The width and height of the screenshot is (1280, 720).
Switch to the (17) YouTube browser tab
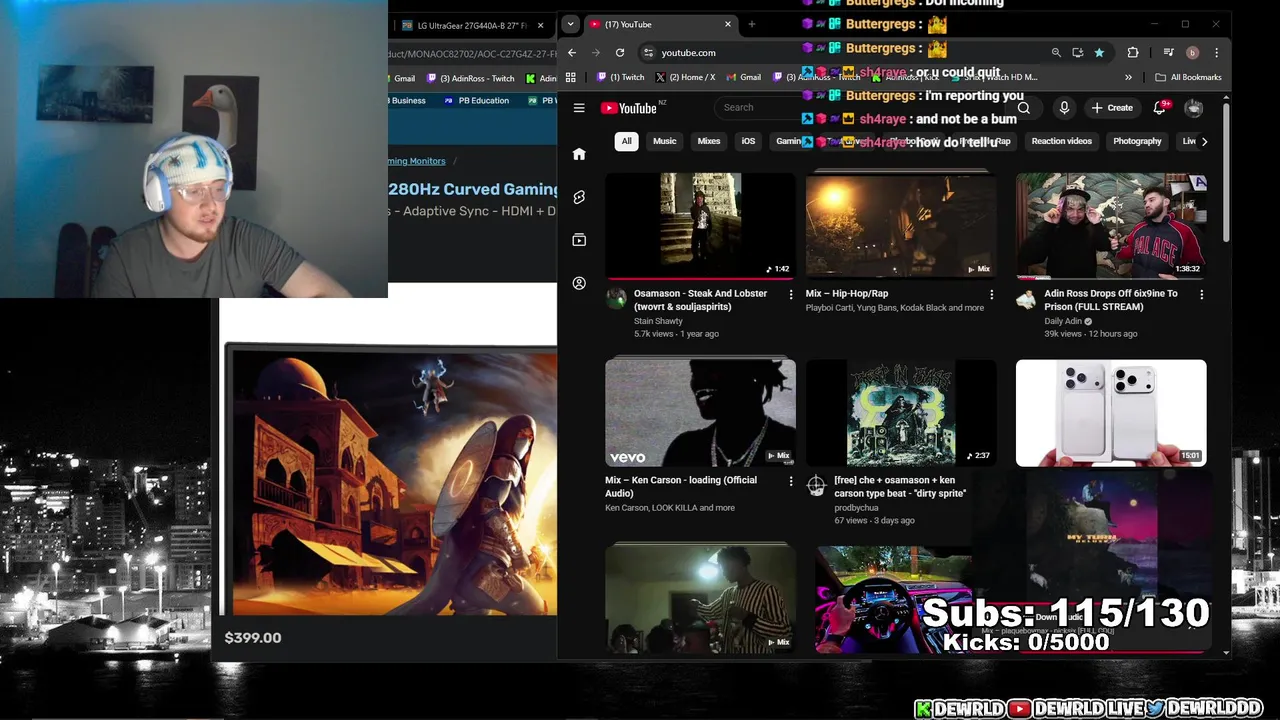(x=661, y=24)
